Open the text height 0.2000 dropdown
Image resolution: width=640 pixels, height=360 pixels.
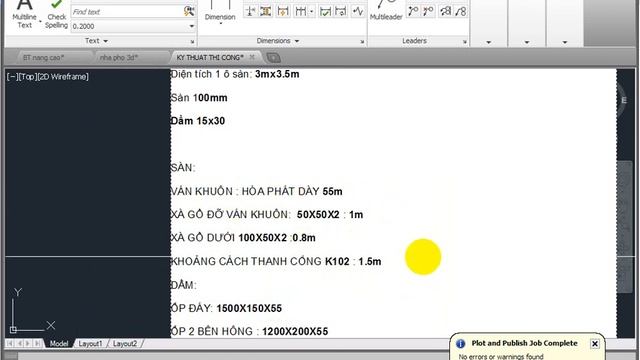tap(191, 26)
